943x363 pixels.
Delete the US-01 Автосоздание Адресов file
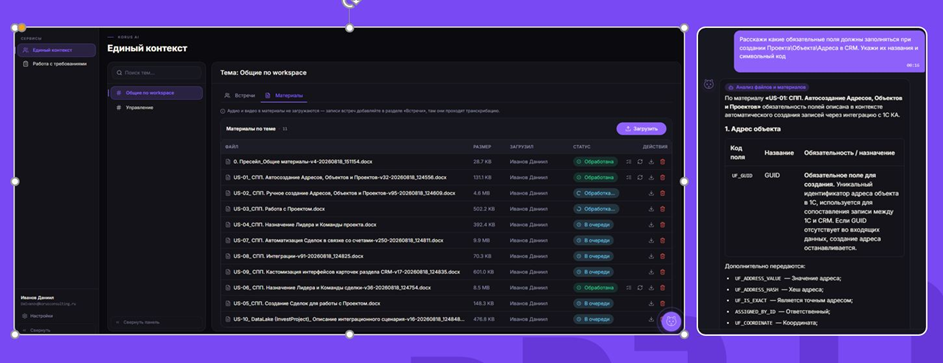(663, 177)
